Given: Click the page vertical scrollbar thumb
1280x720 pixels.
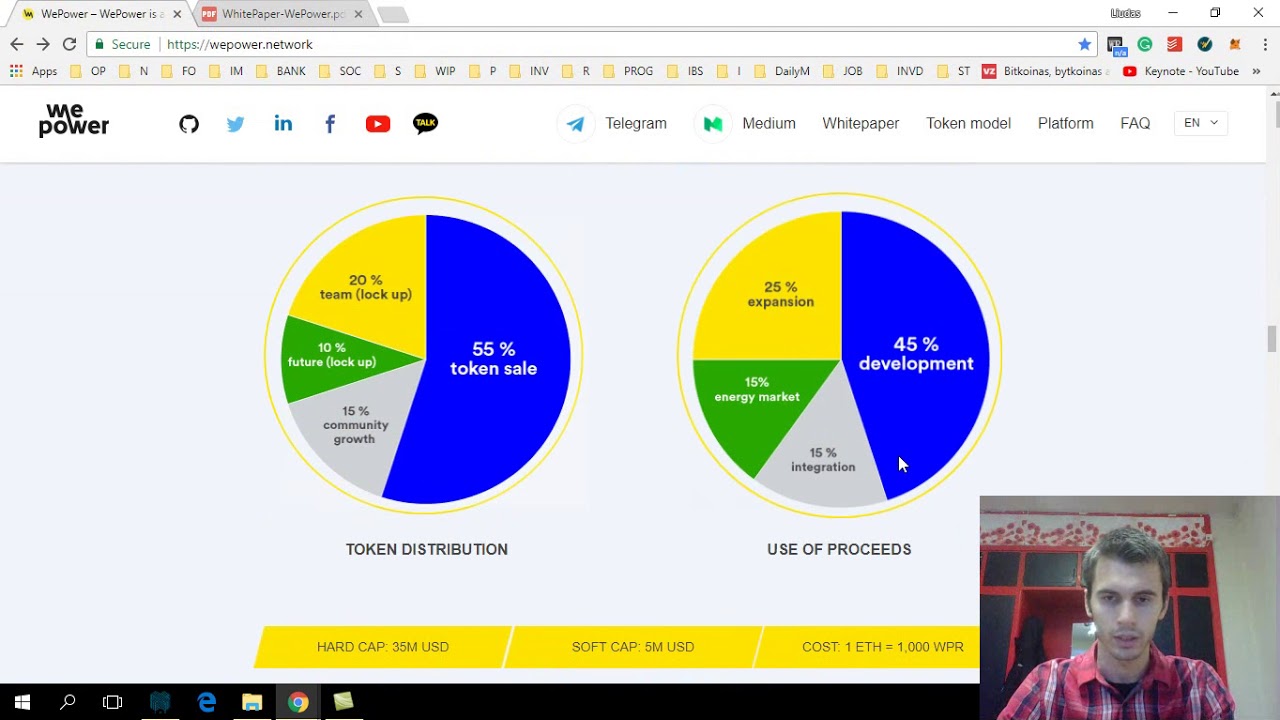Looking at the screenshot, I should pos(1272,338).
